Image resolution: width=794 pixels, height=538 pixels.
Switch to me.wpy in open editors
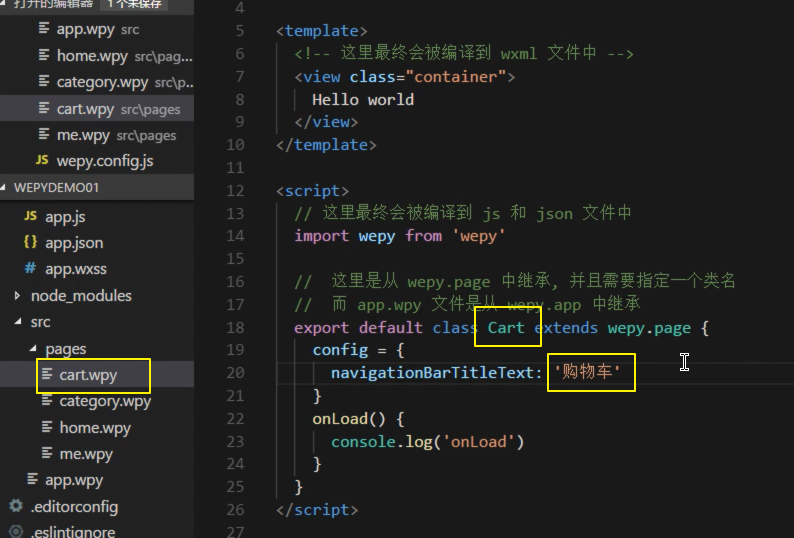(83, 135)
